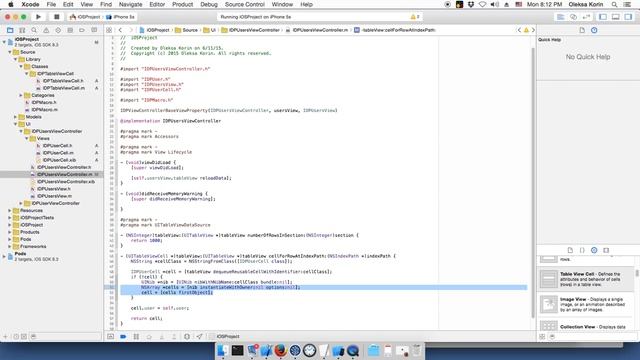Click the simulate location arrow icon
The image size is (640, 360).
[200, 336]
